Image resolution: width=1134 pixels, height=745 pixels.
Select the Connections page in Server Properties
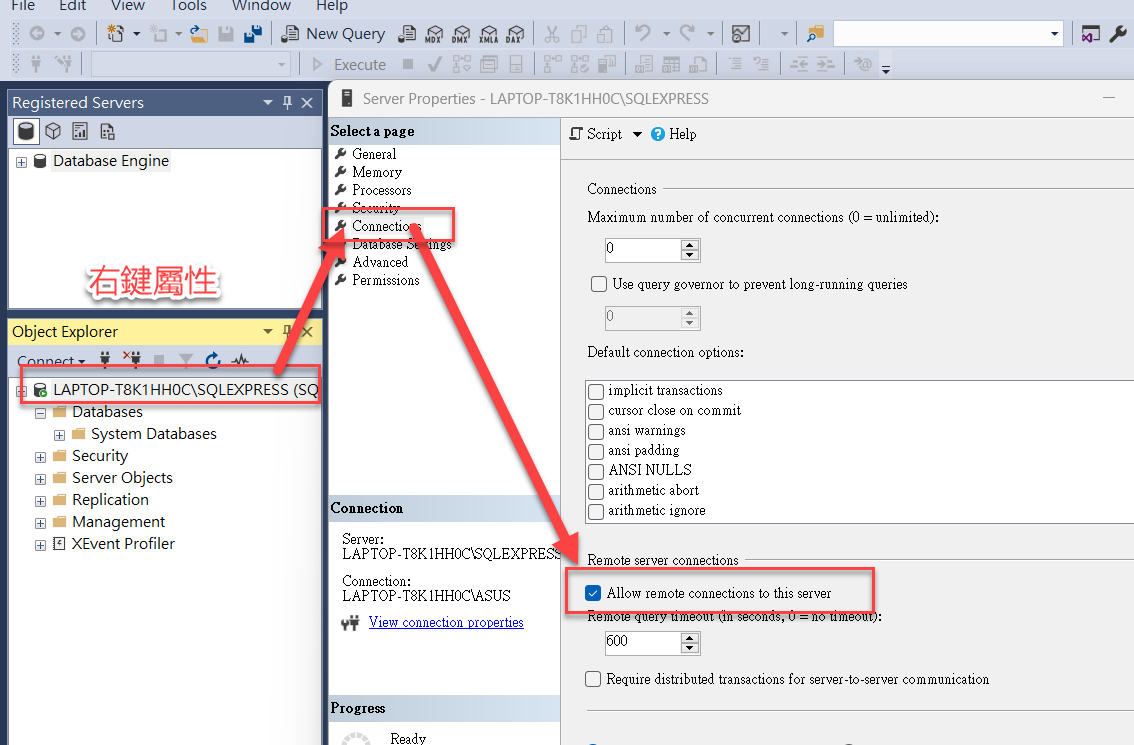click(x=380, y=226)
